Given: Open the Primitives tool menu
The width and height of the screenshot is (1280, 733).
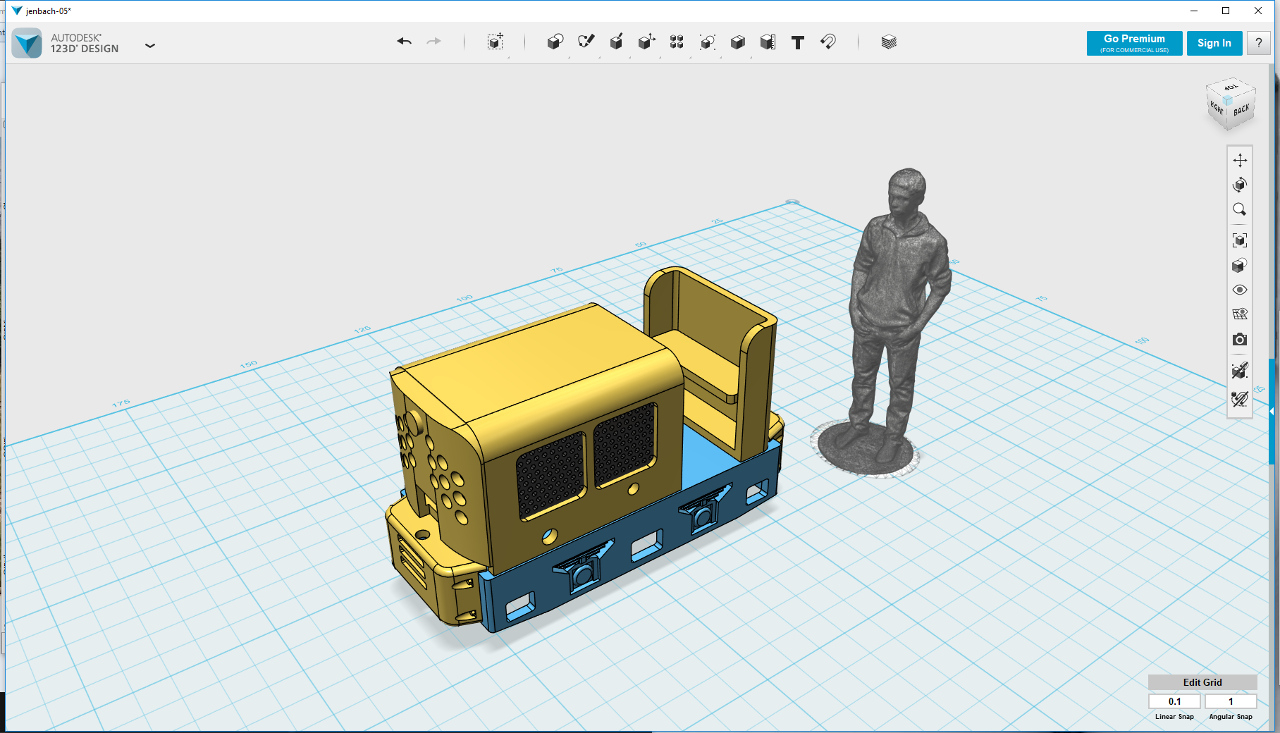Looking at the screenshot, I should (x=555, y=42).
